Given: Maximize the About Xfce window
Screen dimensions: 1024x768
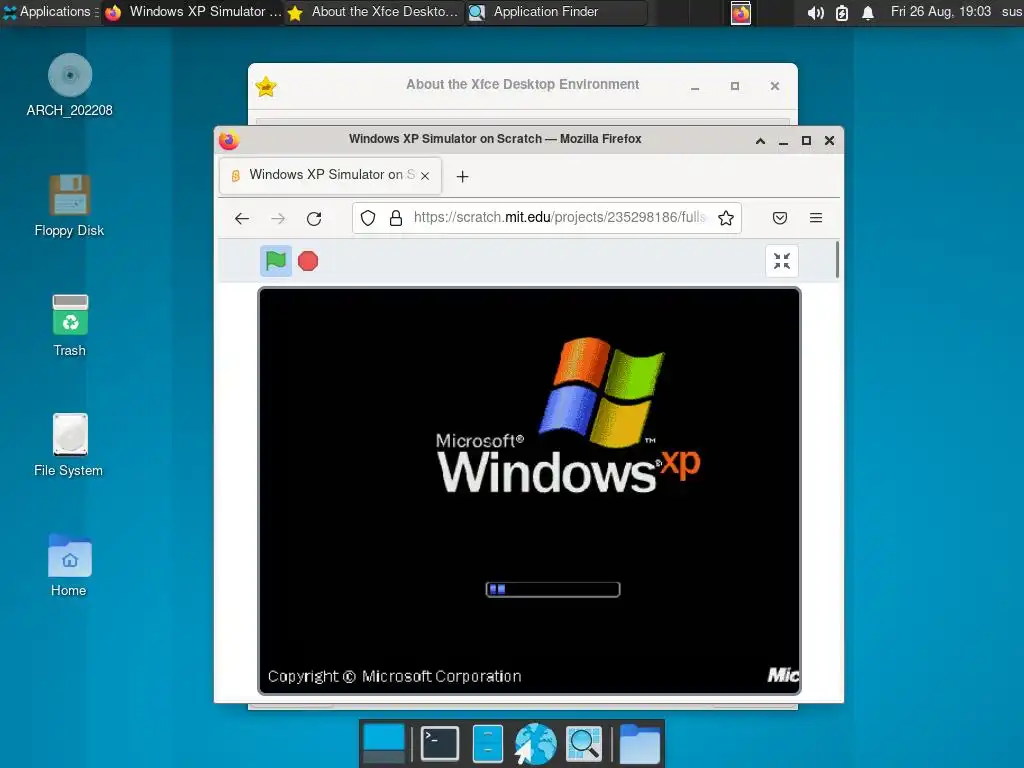Looking at the screenshot, I should click(735, 86).
